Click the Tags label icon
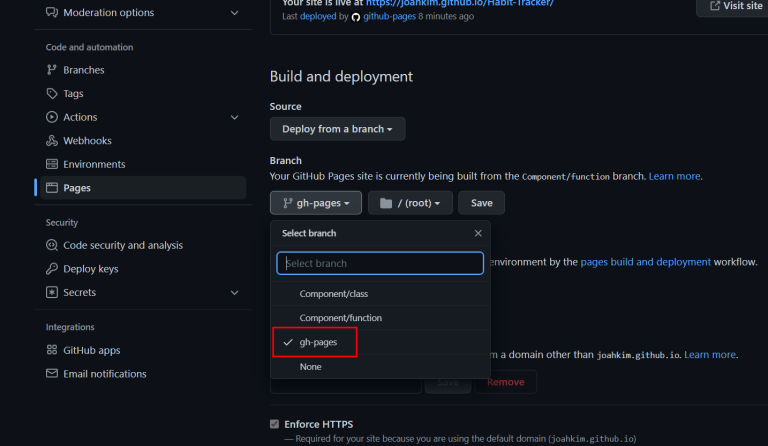 pyautogui.click(x=51, y=93)
